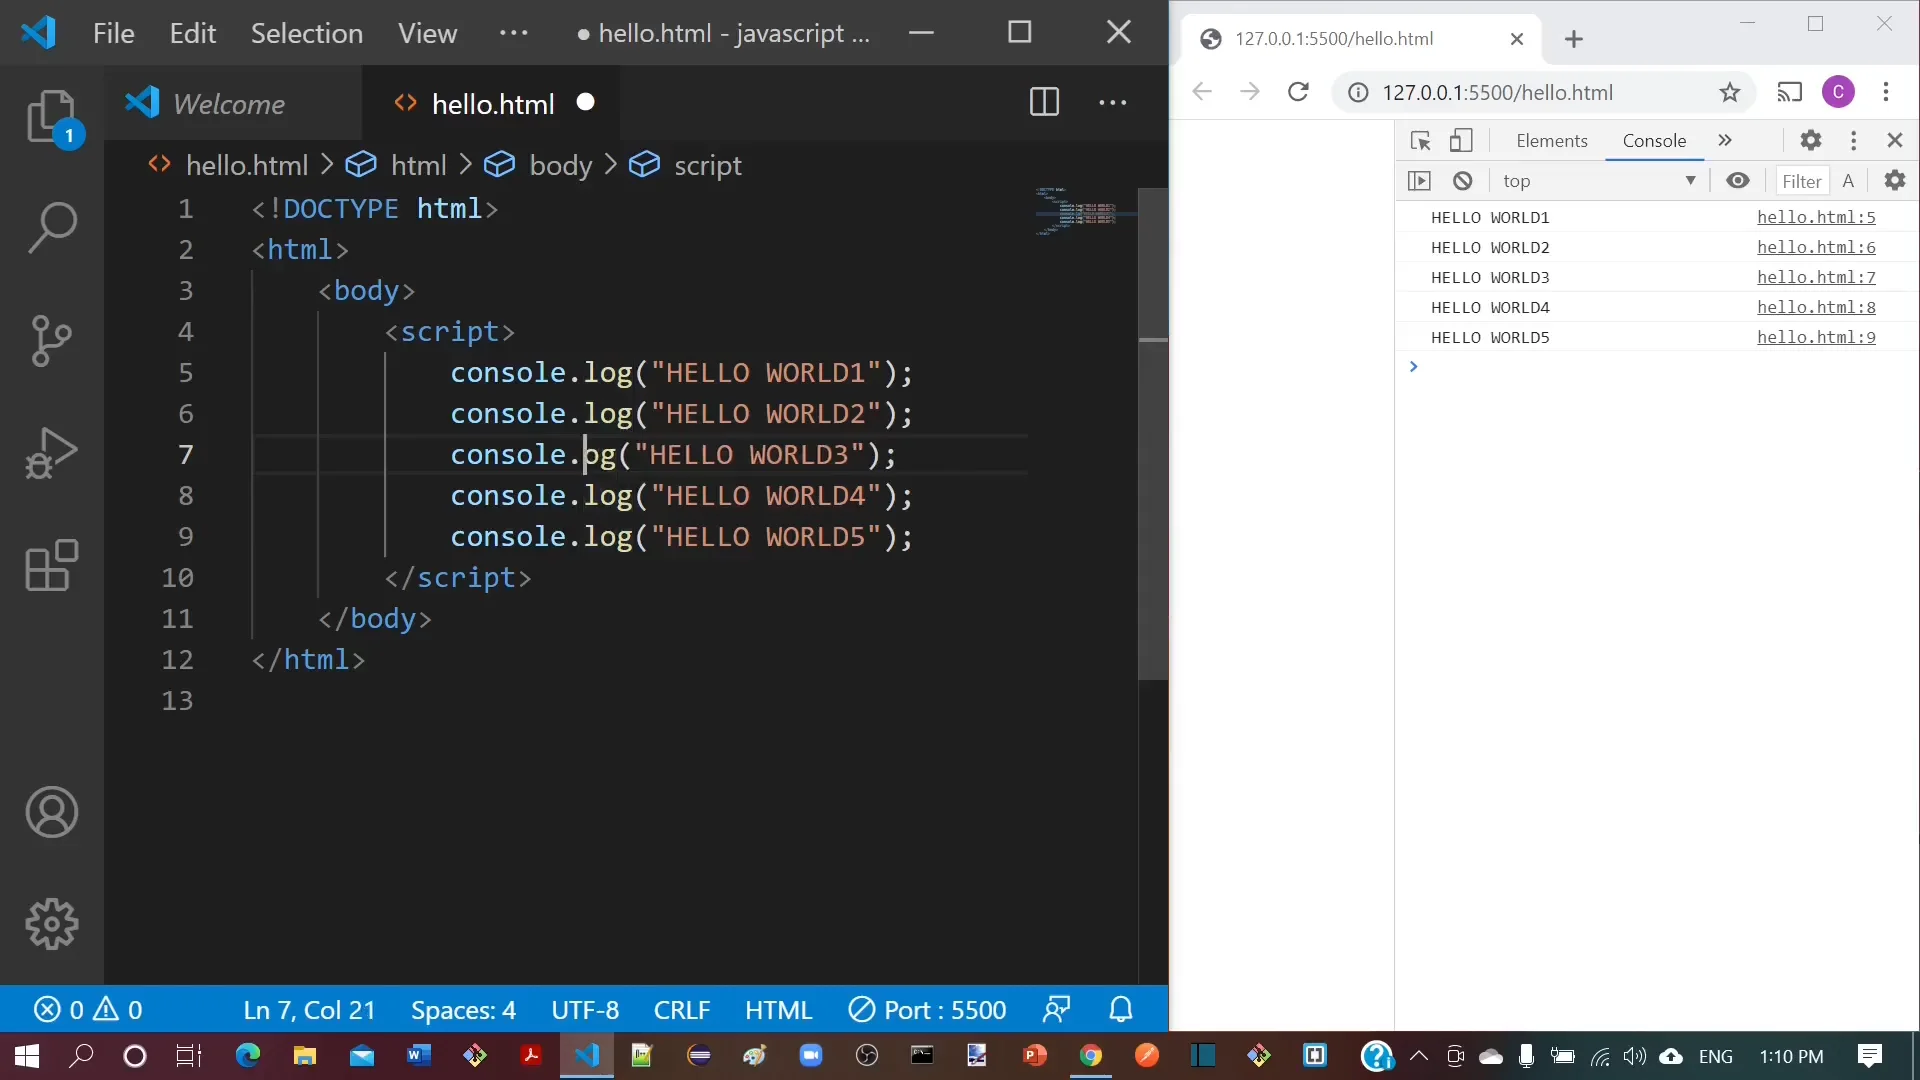Screen dimensions: 1920x1080
Task: Open the Run and Debug view
Action: (51, 453)
